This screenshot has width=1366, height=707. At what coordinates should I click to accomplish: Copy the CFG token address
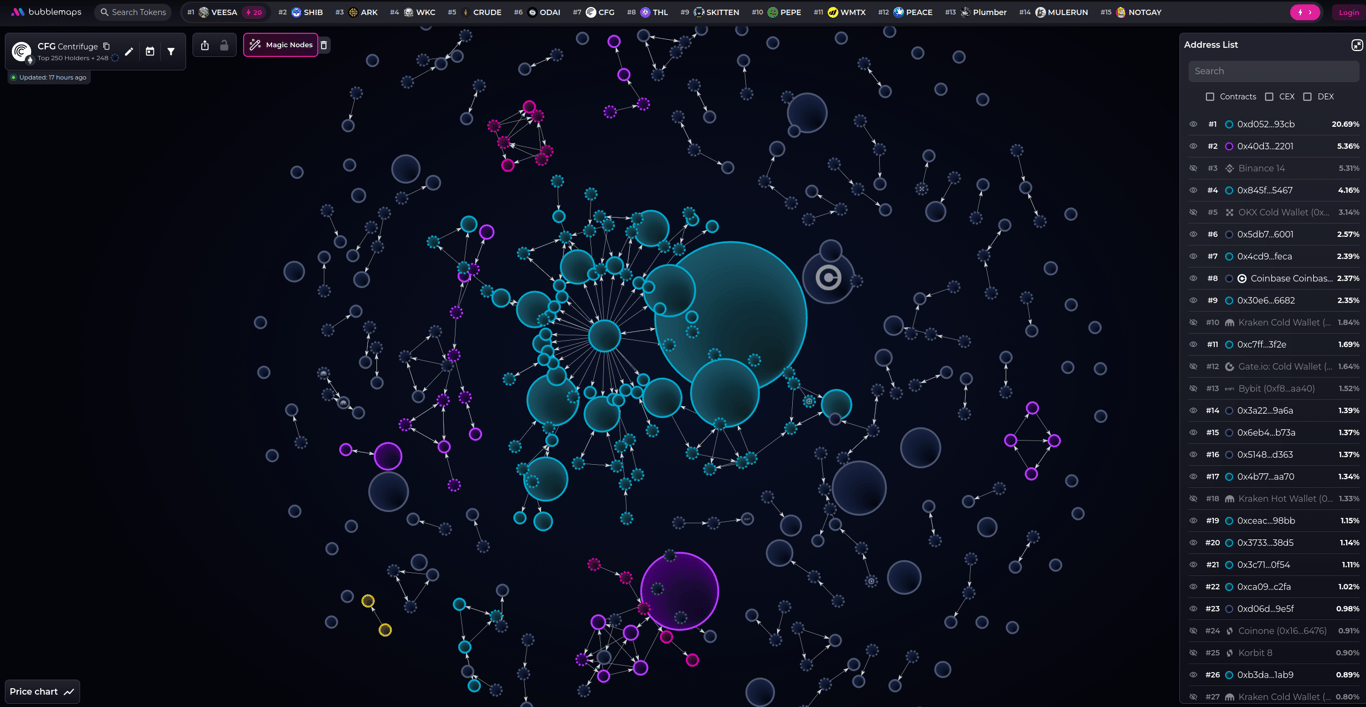tap(106, 46)
